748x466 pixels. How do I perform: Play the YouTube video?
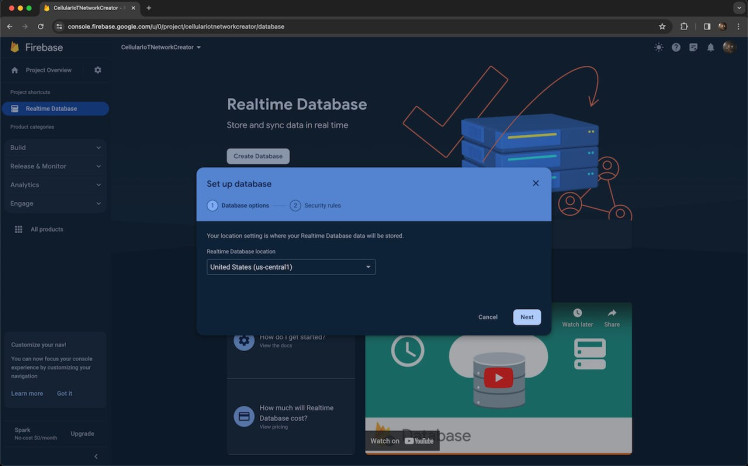coord(498,377)
